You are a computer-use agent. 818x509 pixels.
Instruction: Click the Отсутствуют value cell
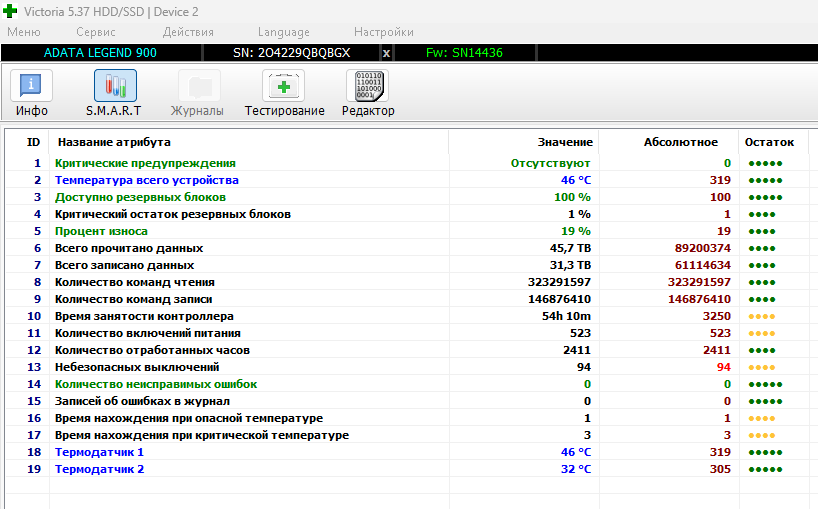coord(550,163)
